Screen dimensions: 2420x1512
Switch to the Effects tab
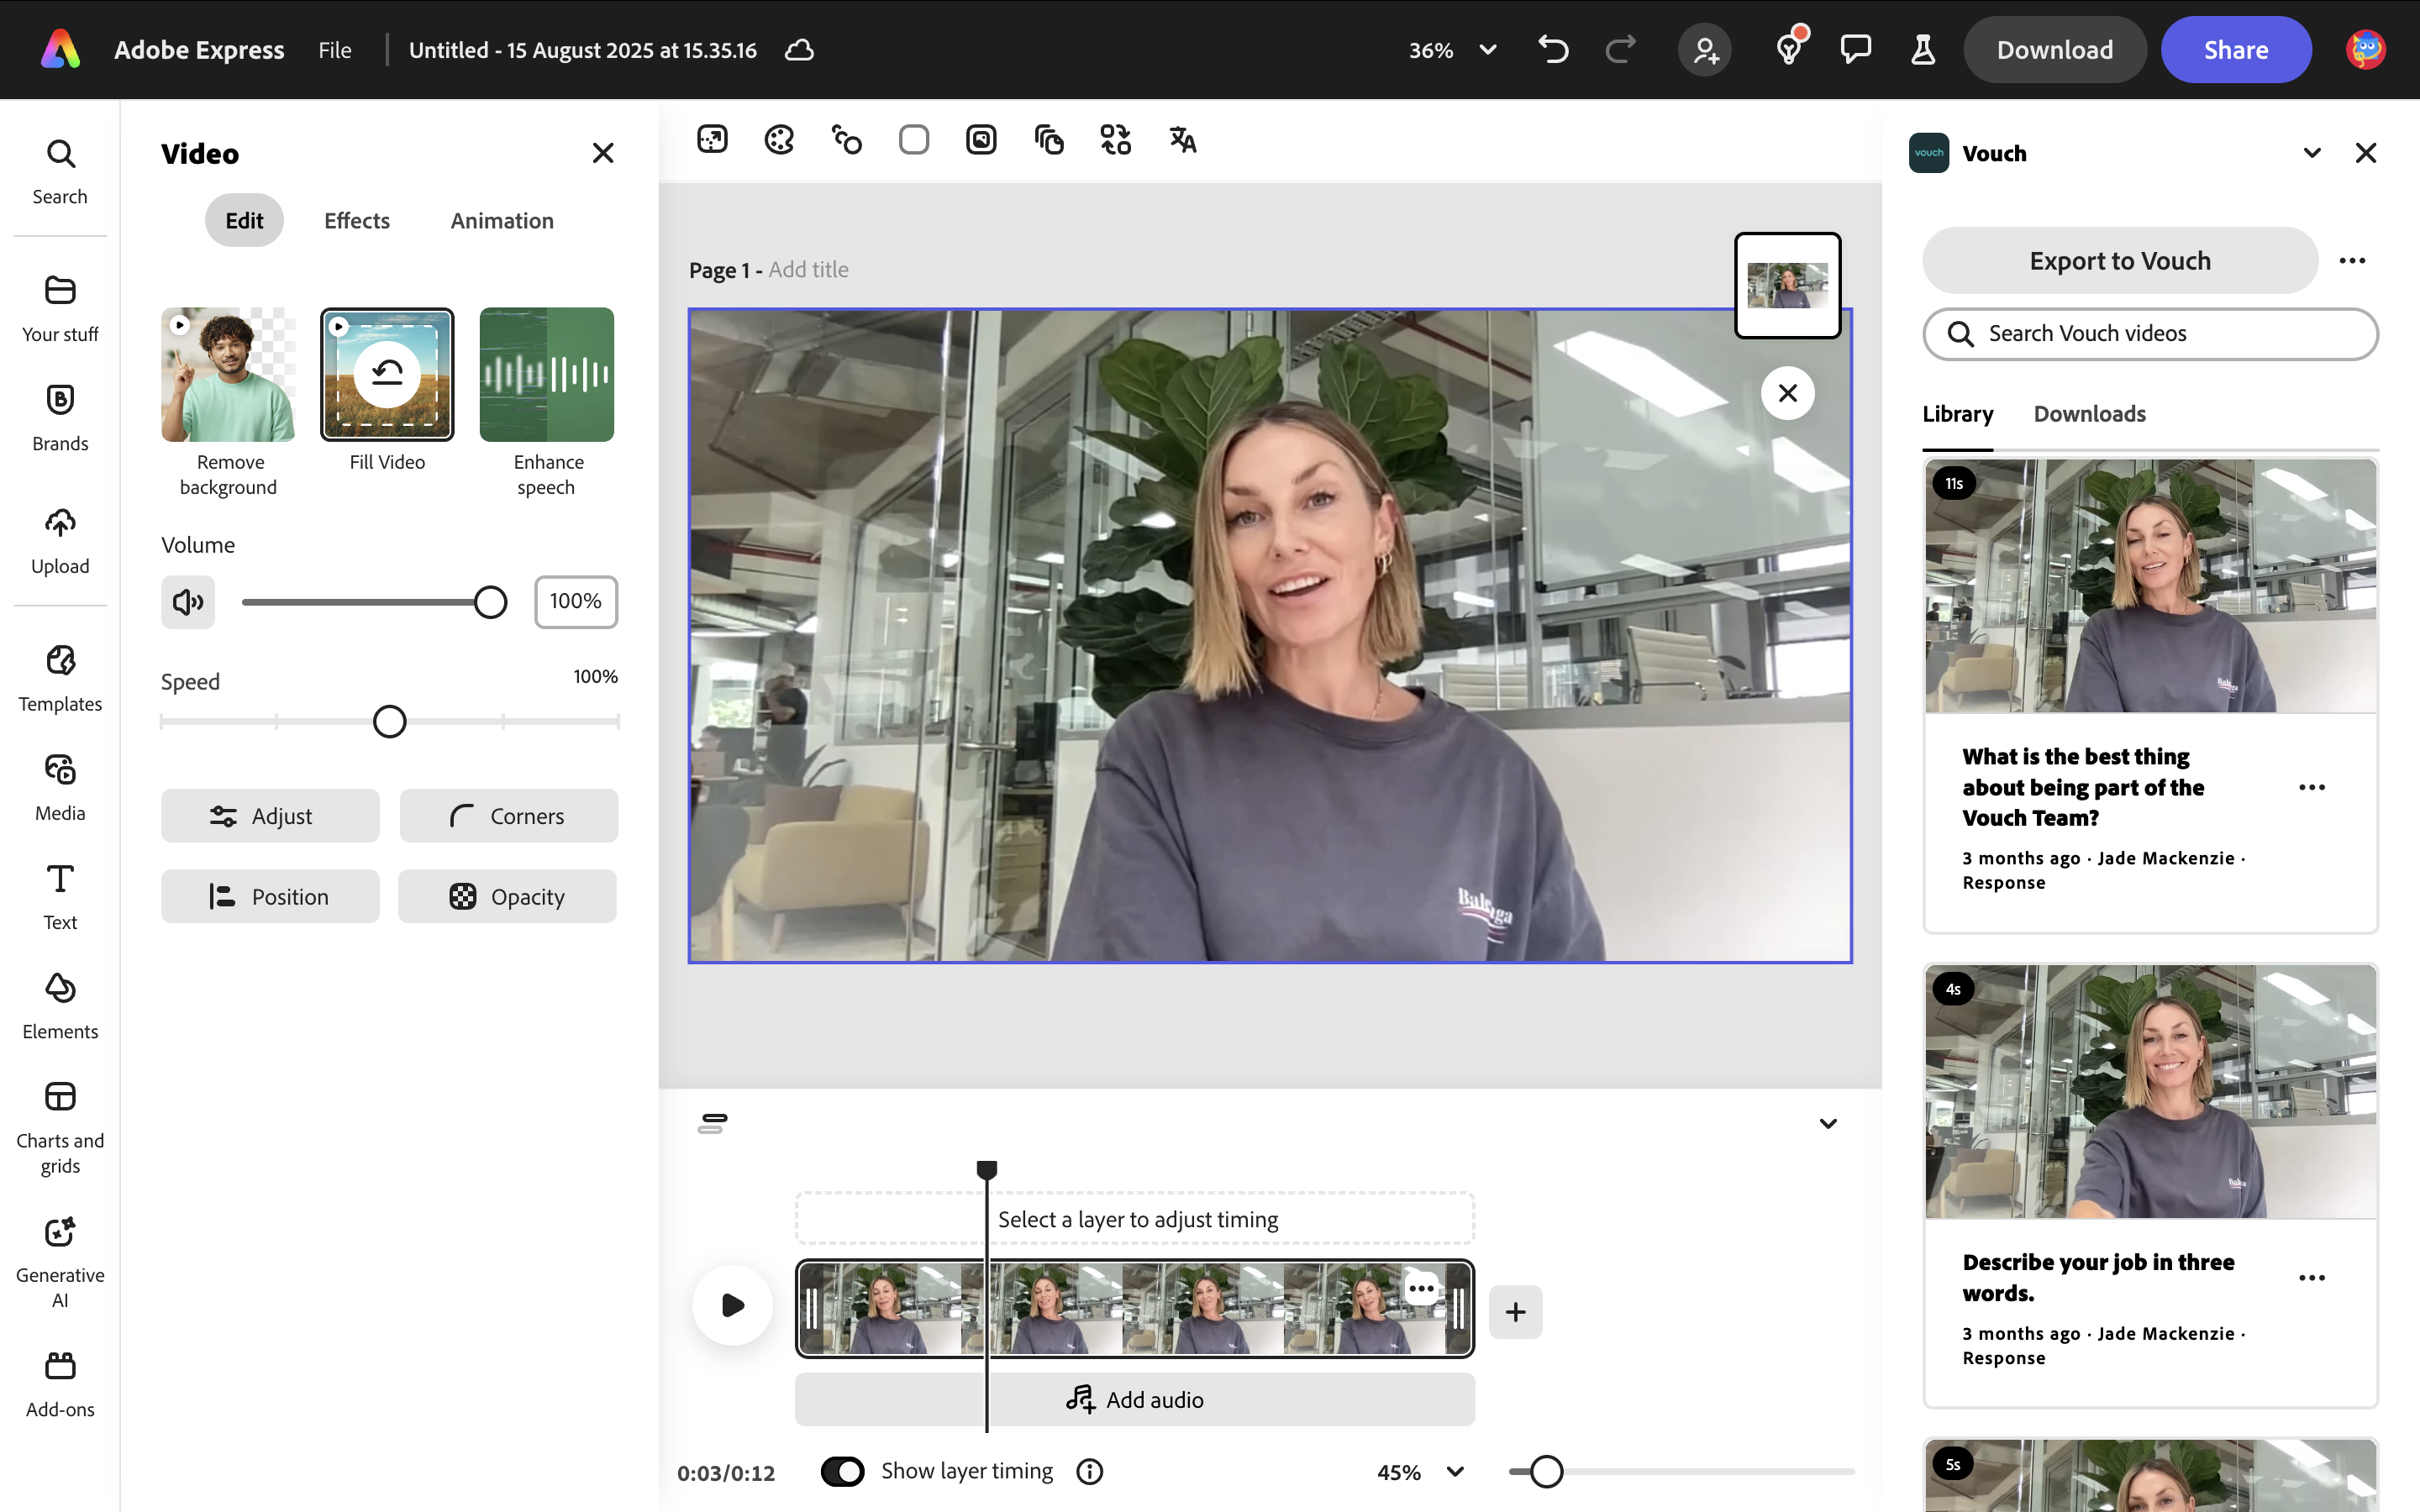coord(357,221)
